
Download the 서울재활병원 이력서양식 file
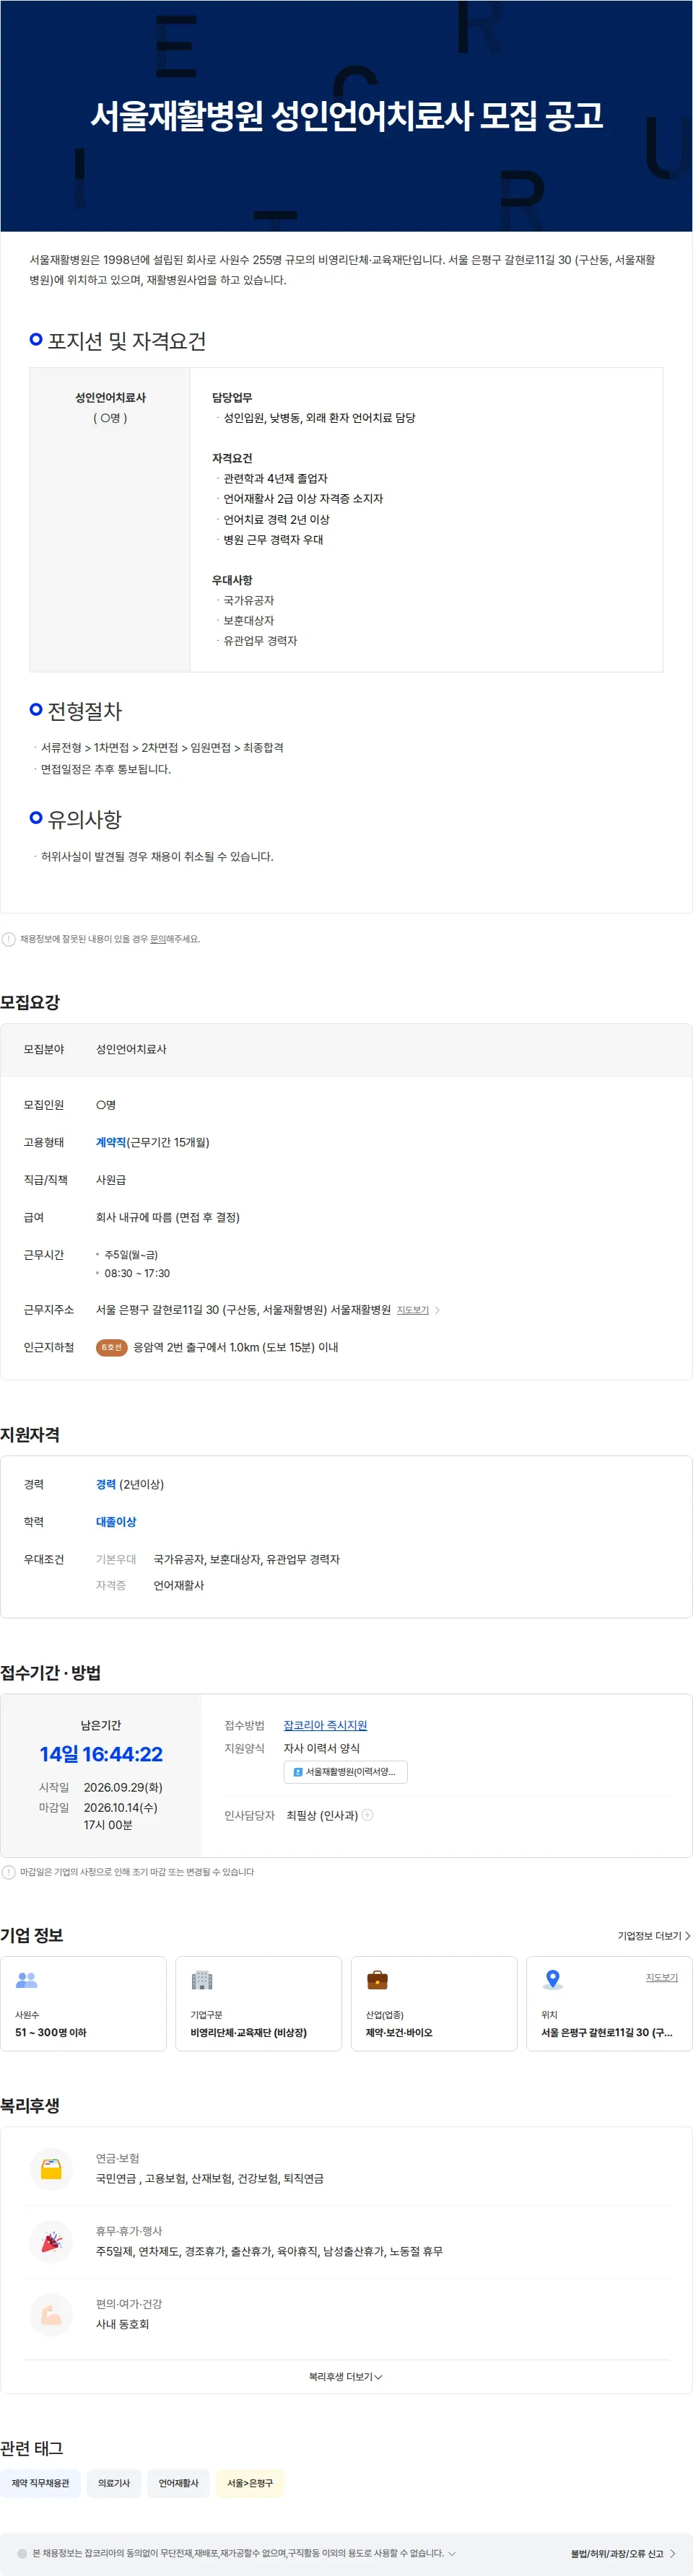click(x=345, y=1772)
